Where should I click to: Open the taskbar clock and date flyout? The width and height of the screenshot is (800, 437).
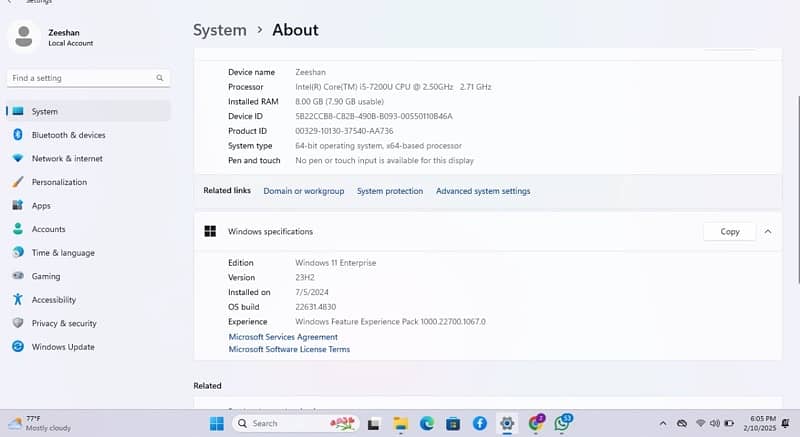click(x=764, y=423)
